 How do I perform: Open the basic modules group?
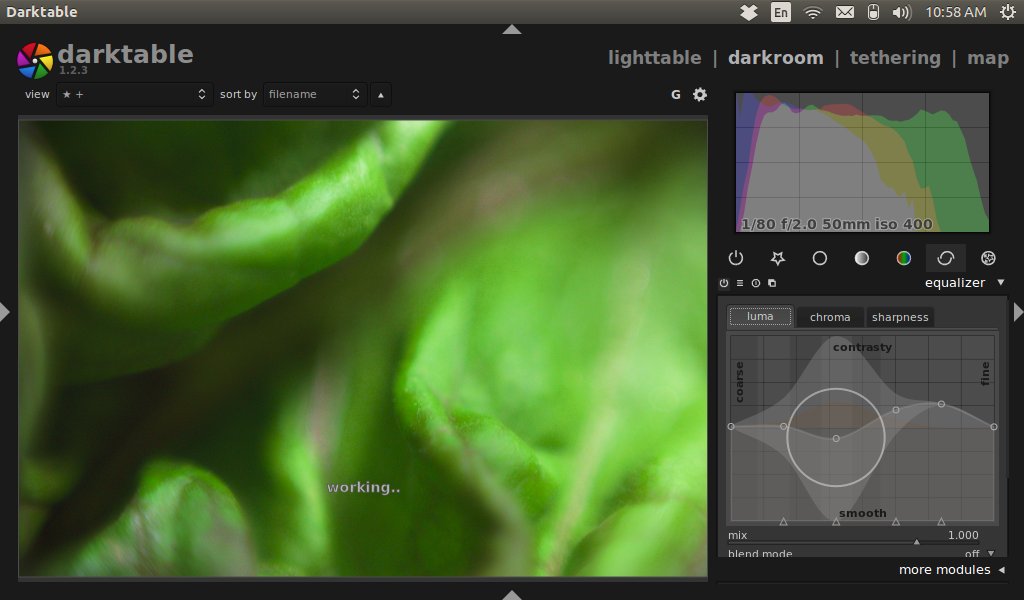tap(820, 258)
